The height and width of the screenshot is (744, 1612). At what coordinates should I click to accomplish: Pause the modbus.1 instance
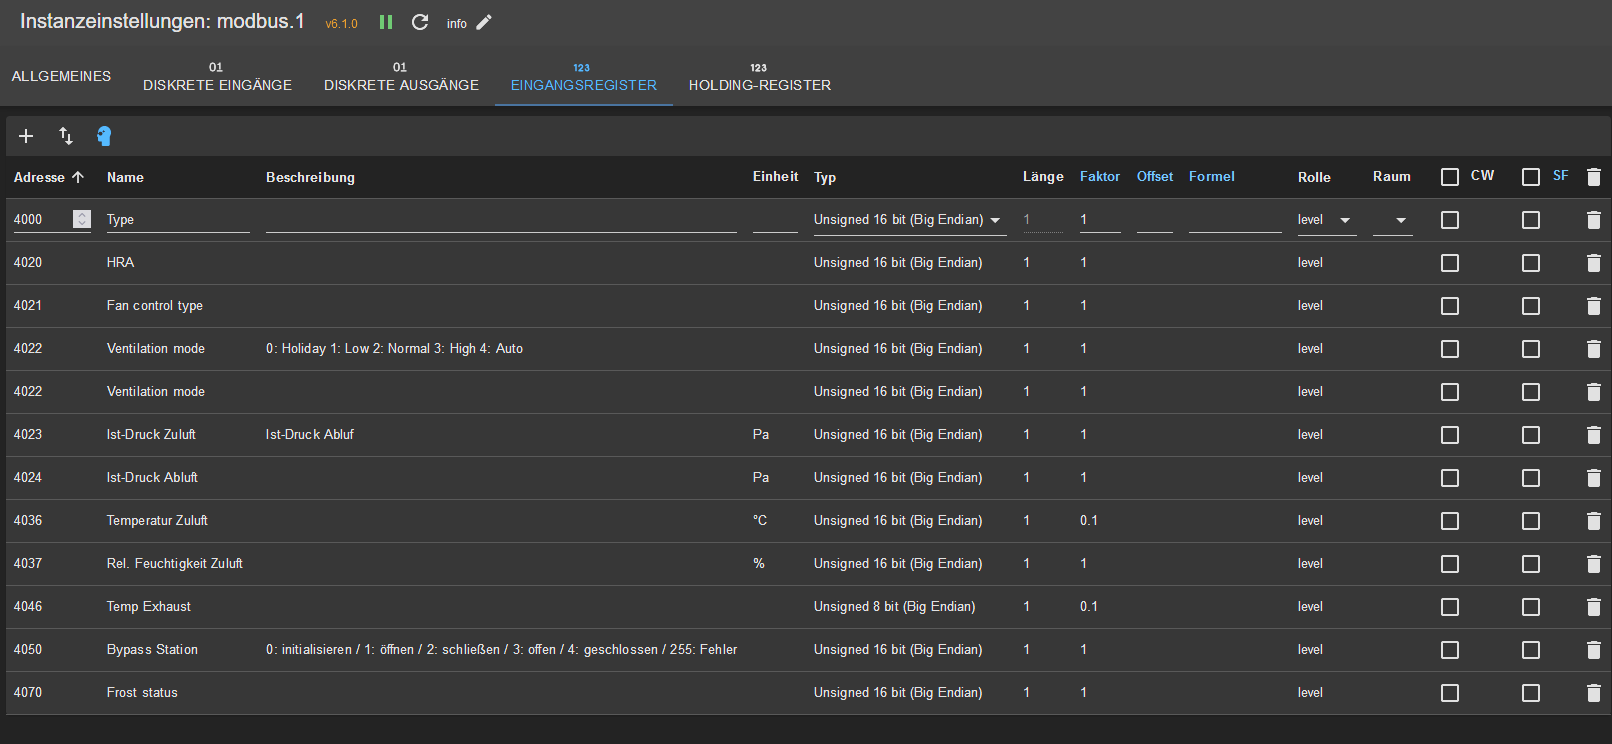385,22
